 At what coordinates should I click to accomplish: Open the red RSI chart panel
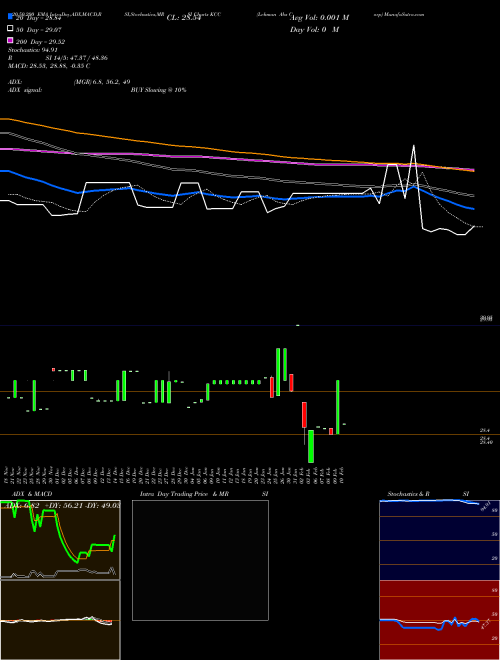click(439, 620)
